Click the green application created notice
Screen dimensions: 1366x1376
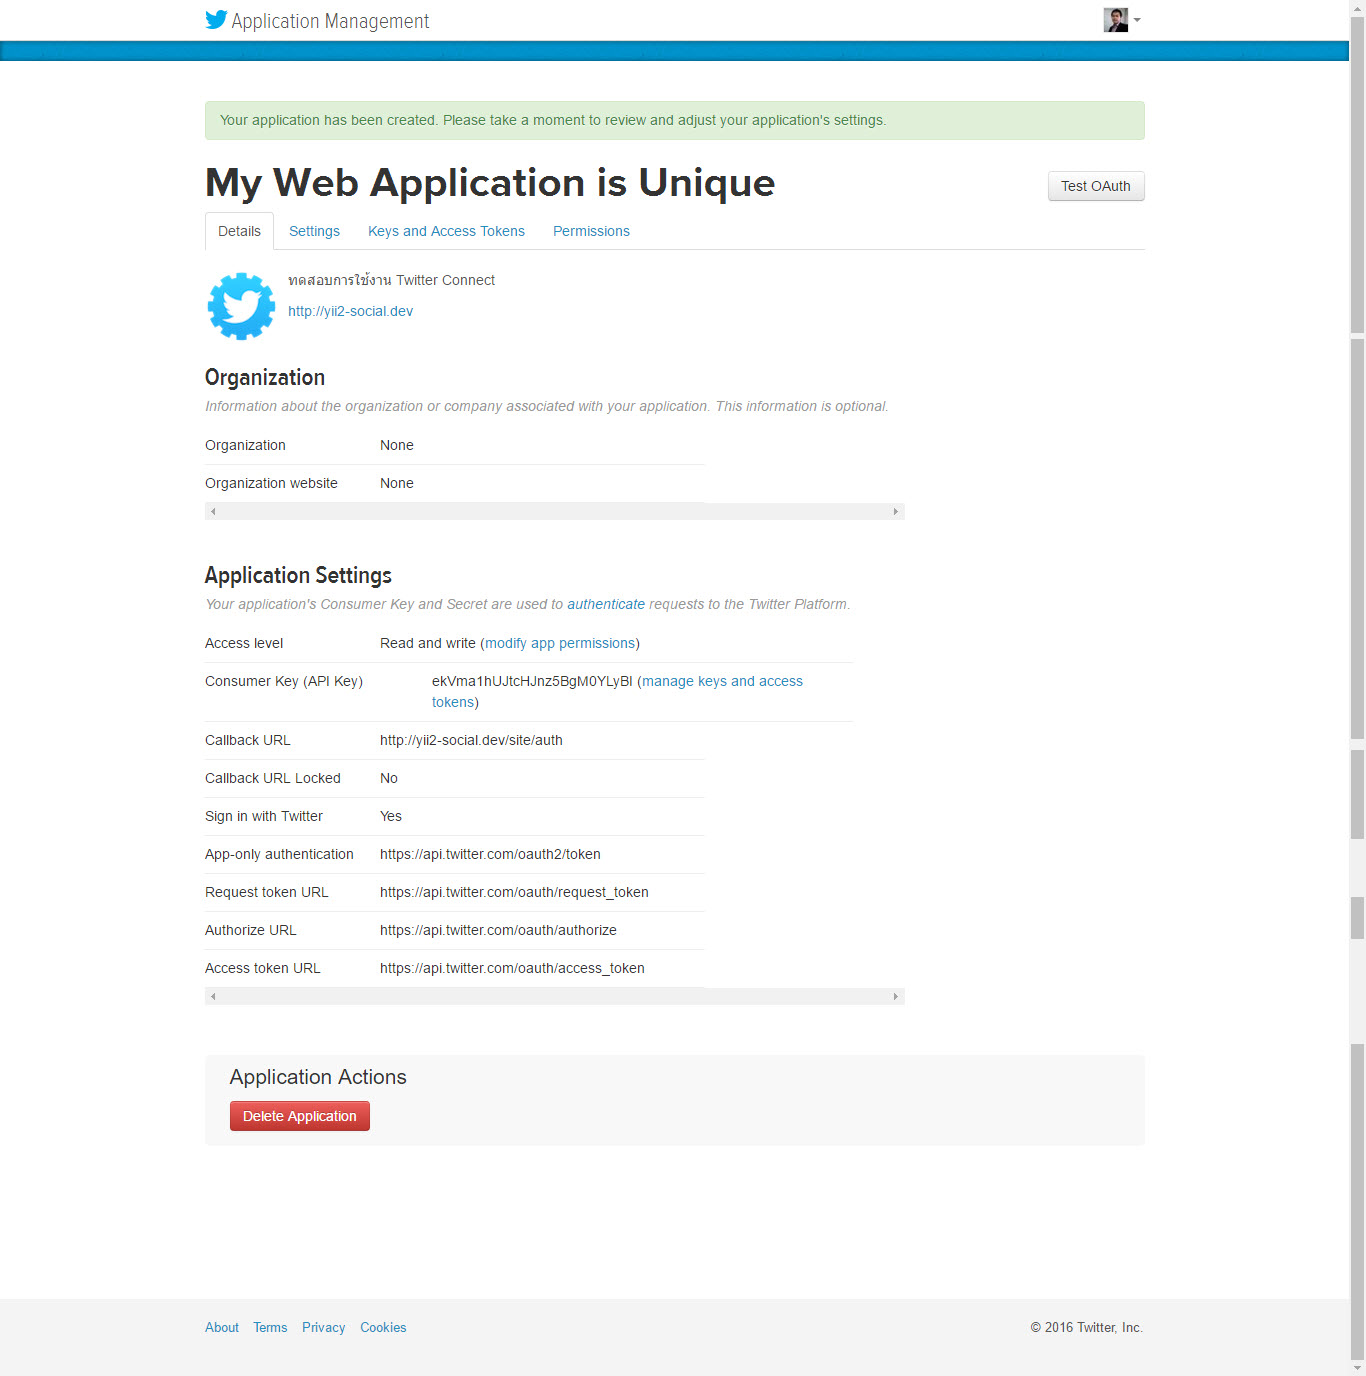pyautogui.click(x=675, y=120)
